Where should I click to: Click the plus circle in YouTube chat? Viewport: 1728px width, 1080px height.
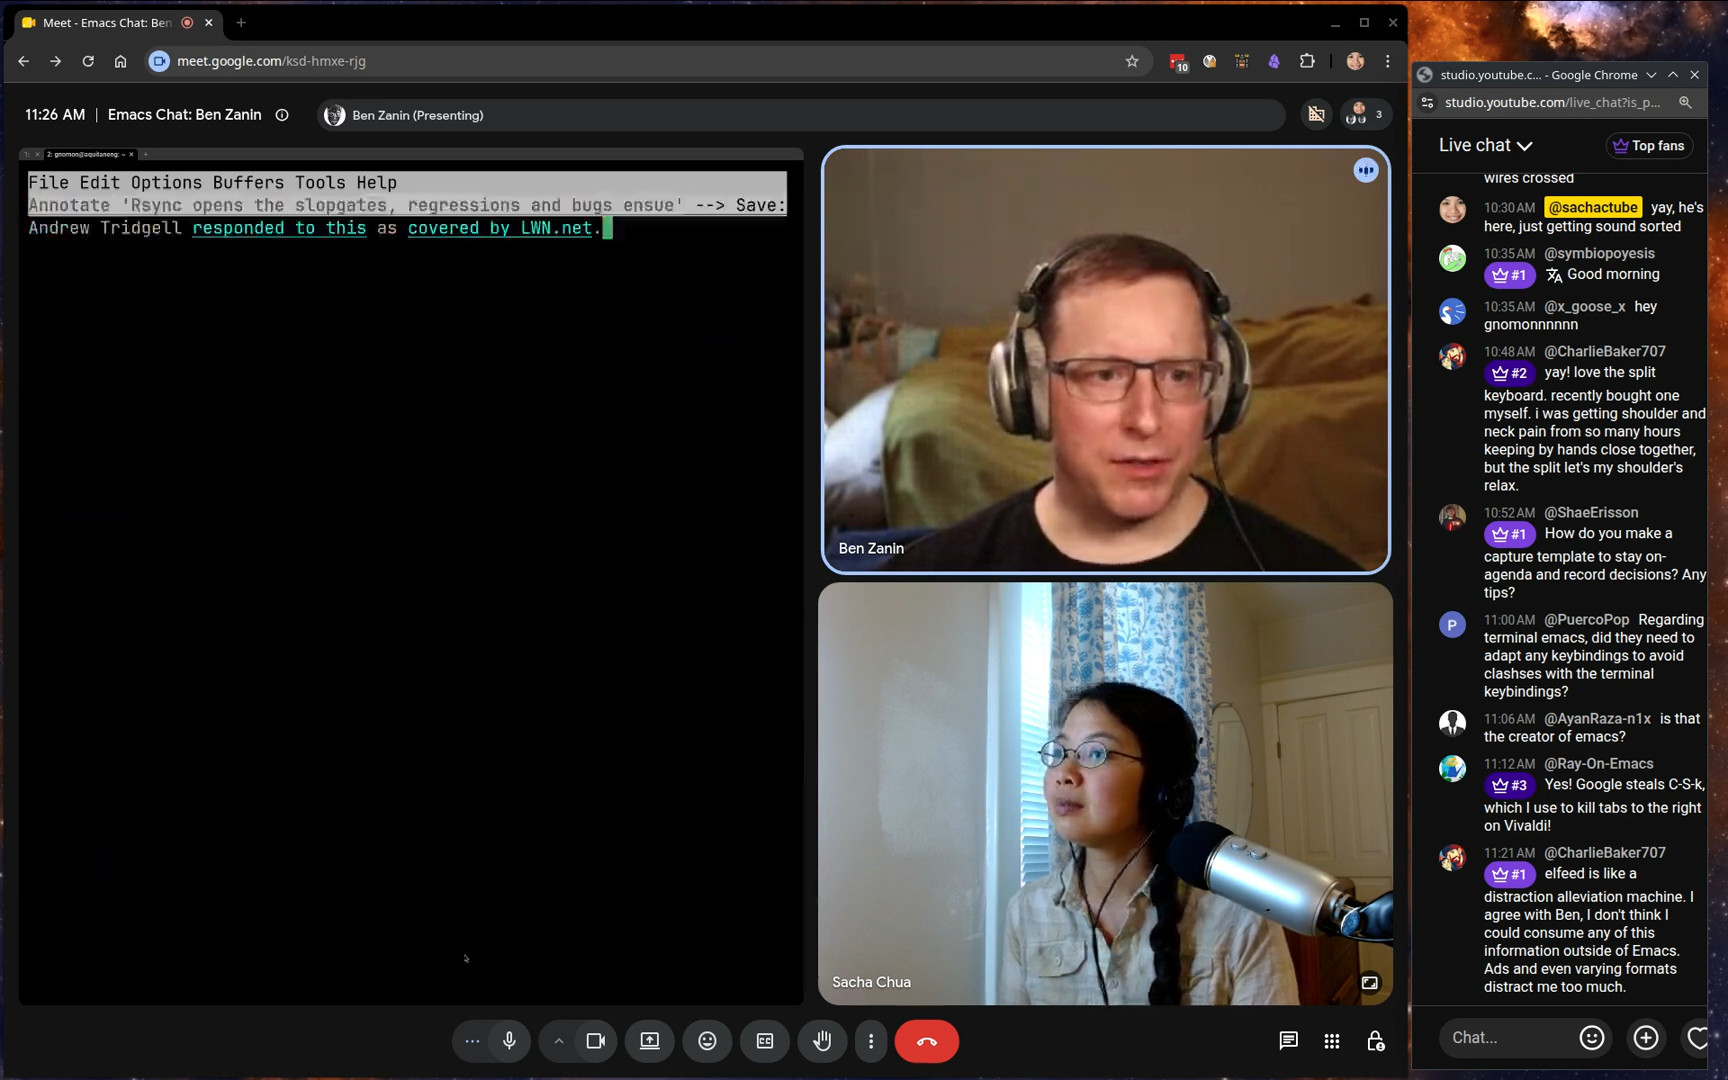coord(1646,1038)
